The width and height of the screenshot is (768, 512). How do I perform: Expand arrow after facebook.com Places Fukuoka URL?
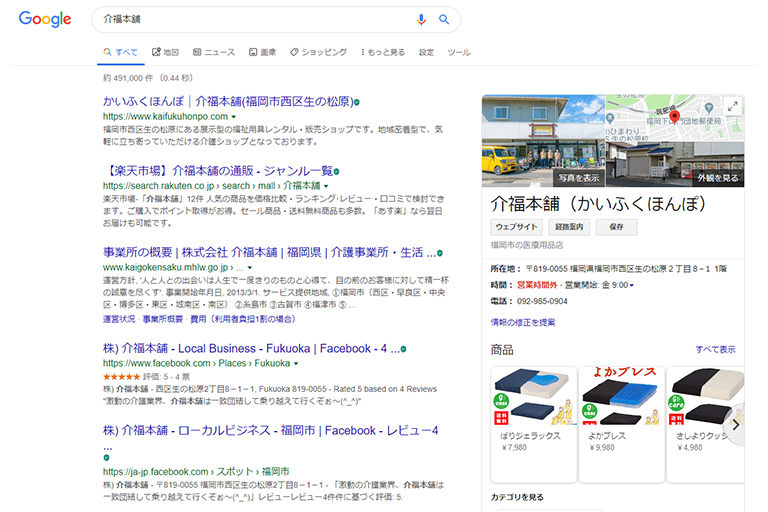pos(296,364)
